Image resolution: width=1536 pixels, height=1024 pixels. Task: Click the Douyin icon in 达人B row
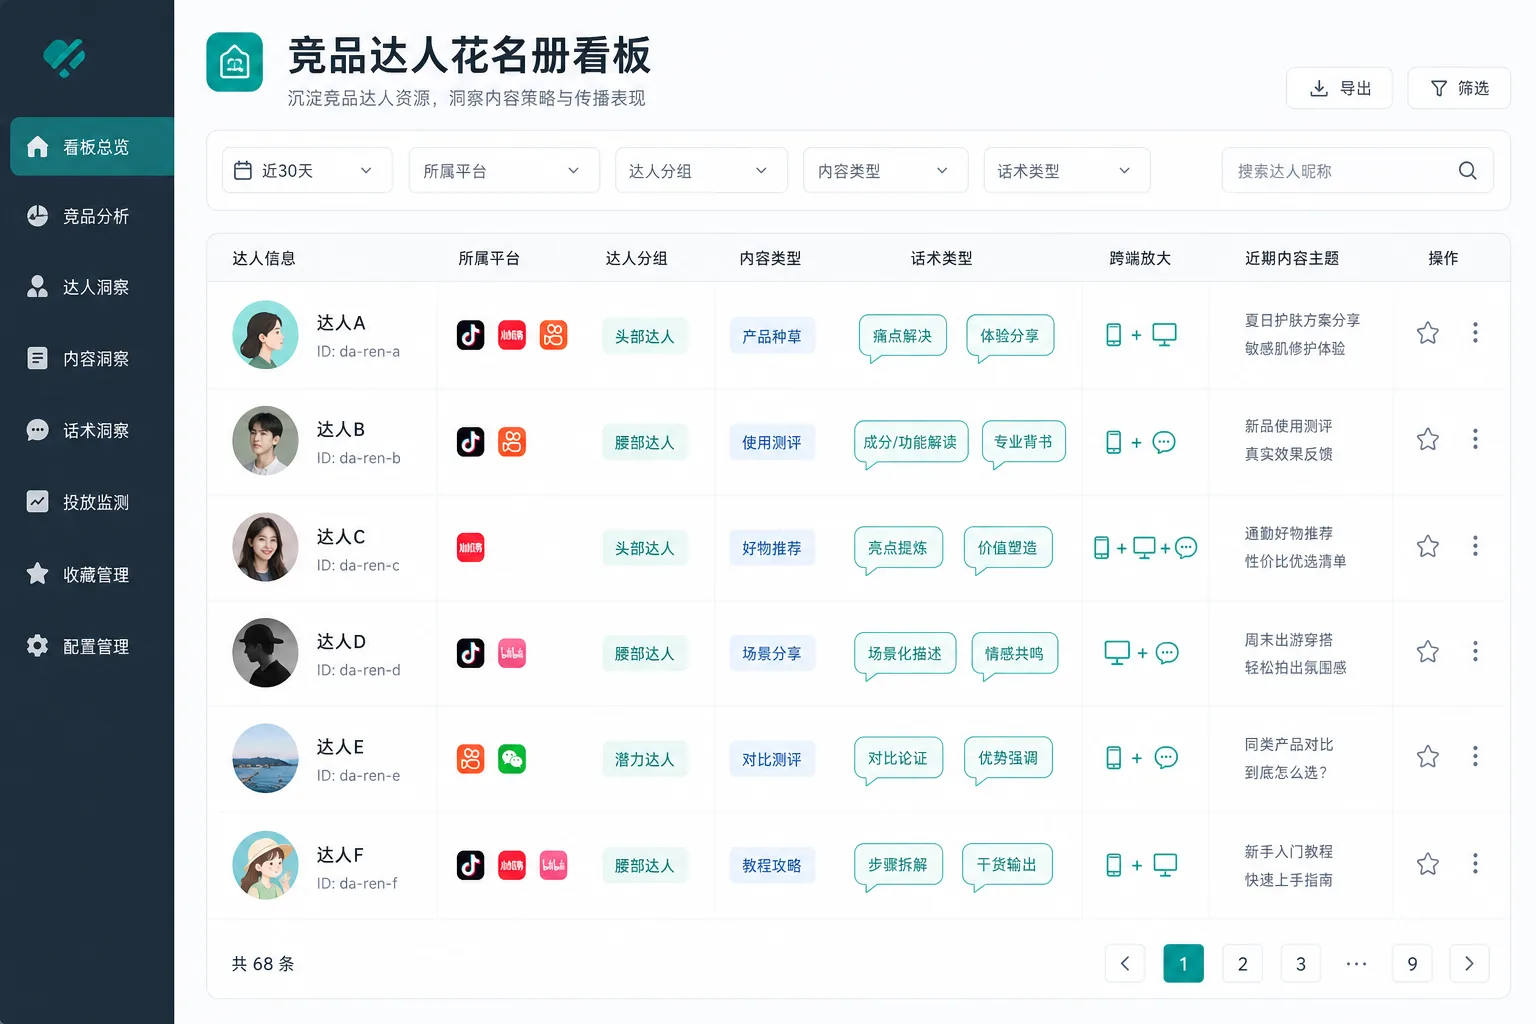(x=471, y=441)
